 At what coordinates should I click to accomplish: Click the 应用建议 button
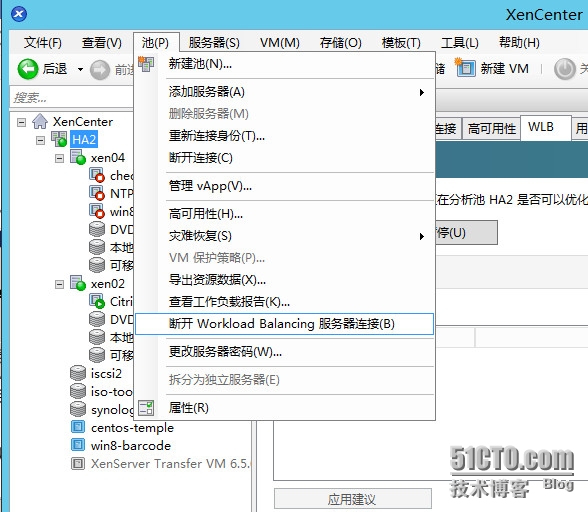click(353, 499)
